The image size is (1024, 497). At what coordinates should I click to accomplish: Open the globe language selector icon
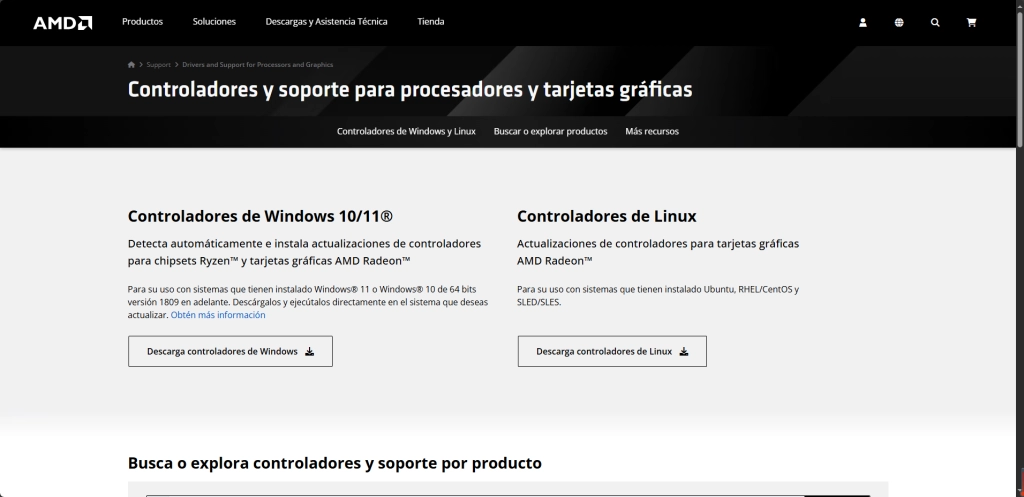pos(899,22)
